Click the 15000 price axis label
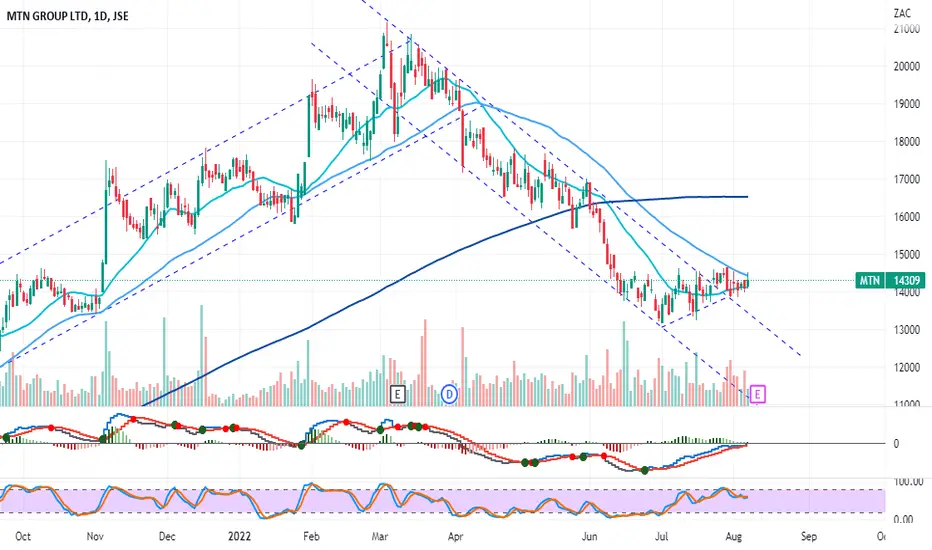This screenshot has height=550, width=932. coord(906,254)
